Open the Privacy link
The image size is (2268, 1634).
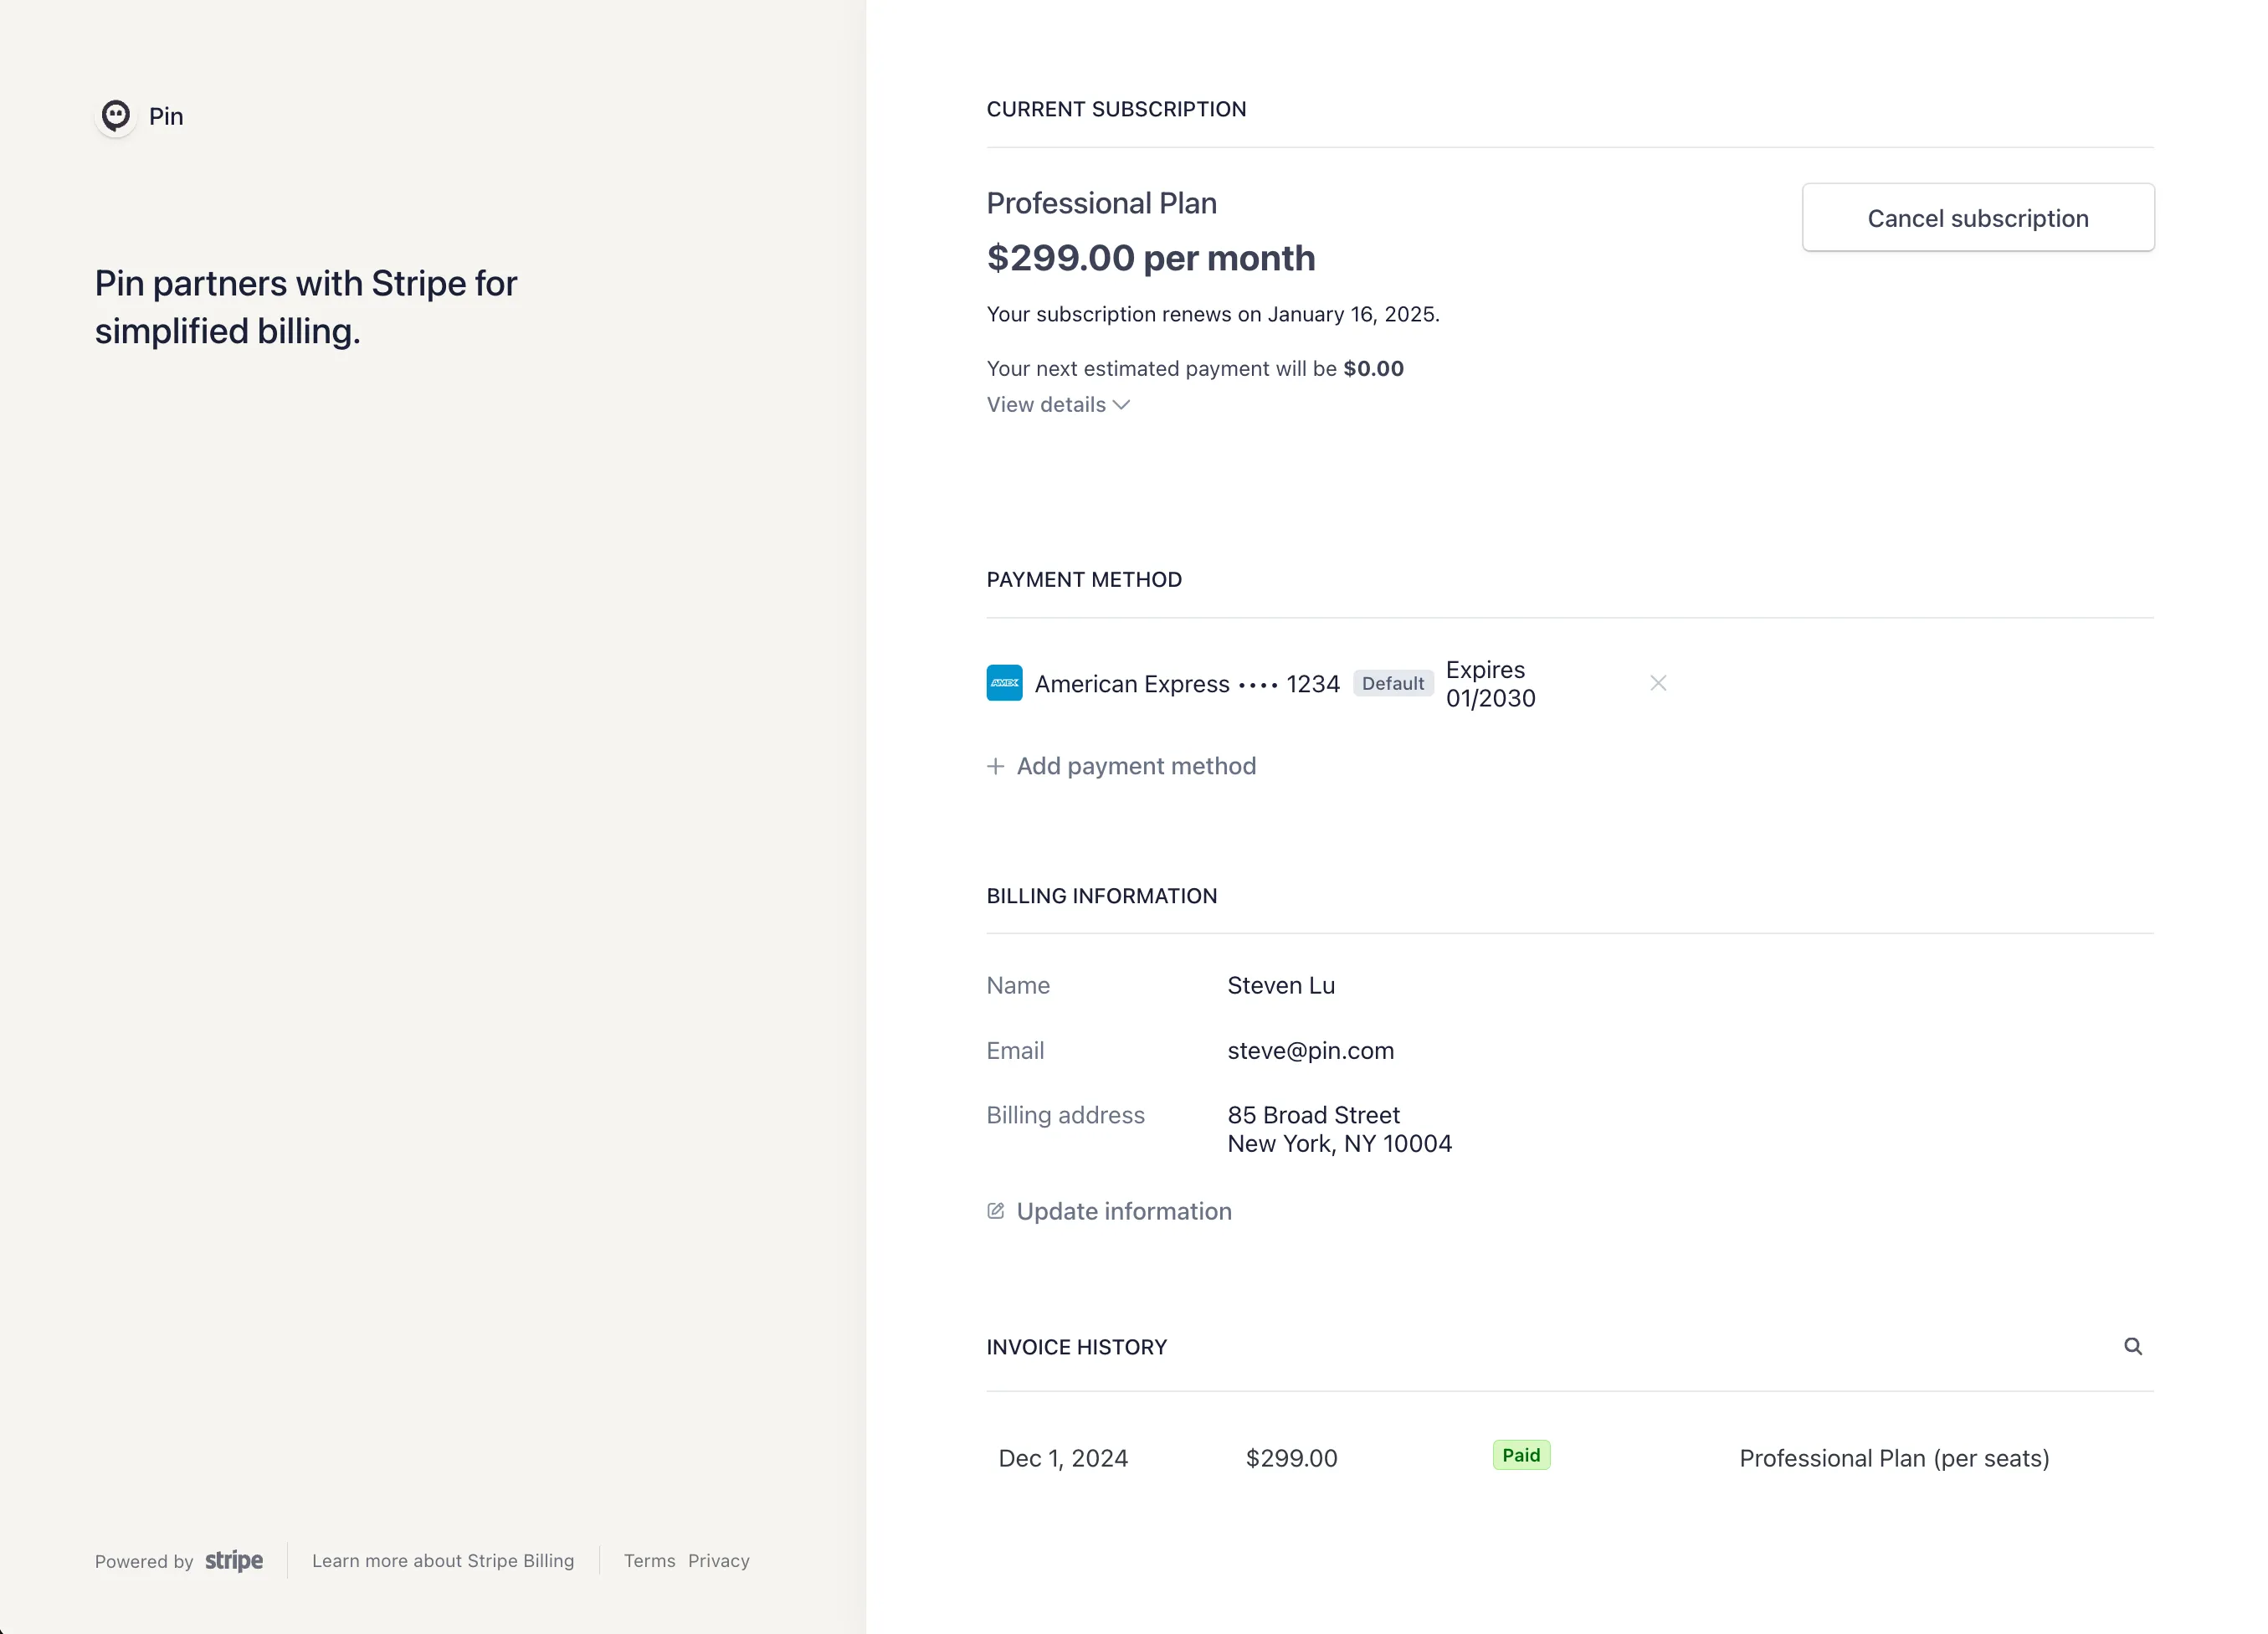click(x=719, y=1560)
